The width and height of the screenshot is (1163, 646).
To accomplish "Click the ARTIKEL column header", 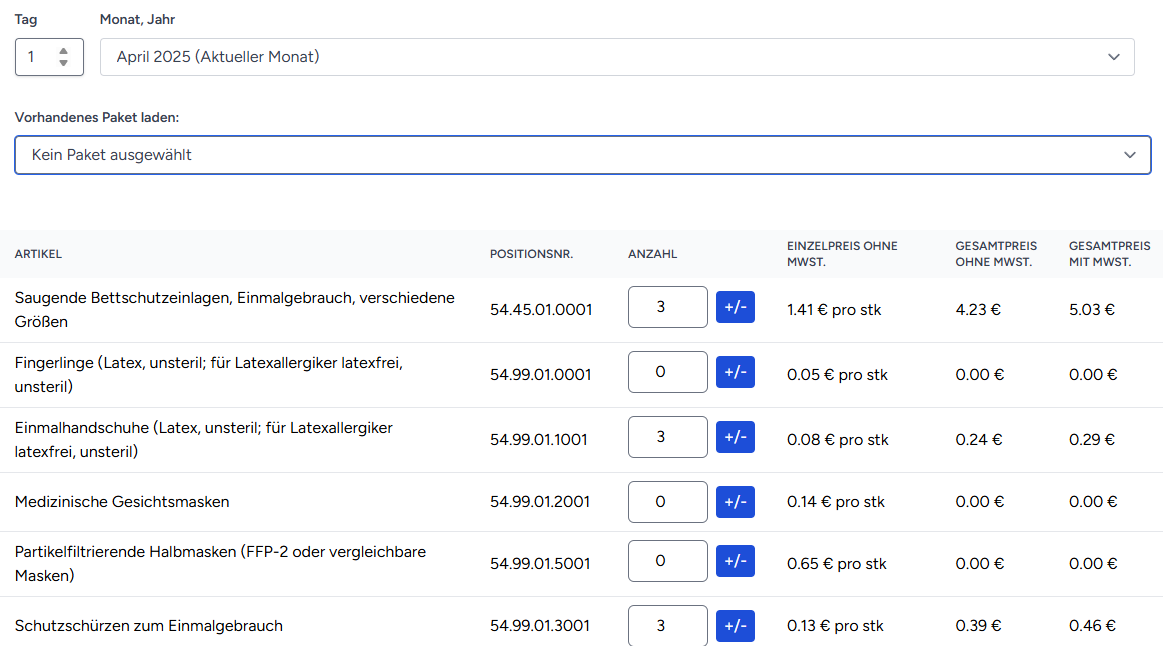I will pos(39,254).
